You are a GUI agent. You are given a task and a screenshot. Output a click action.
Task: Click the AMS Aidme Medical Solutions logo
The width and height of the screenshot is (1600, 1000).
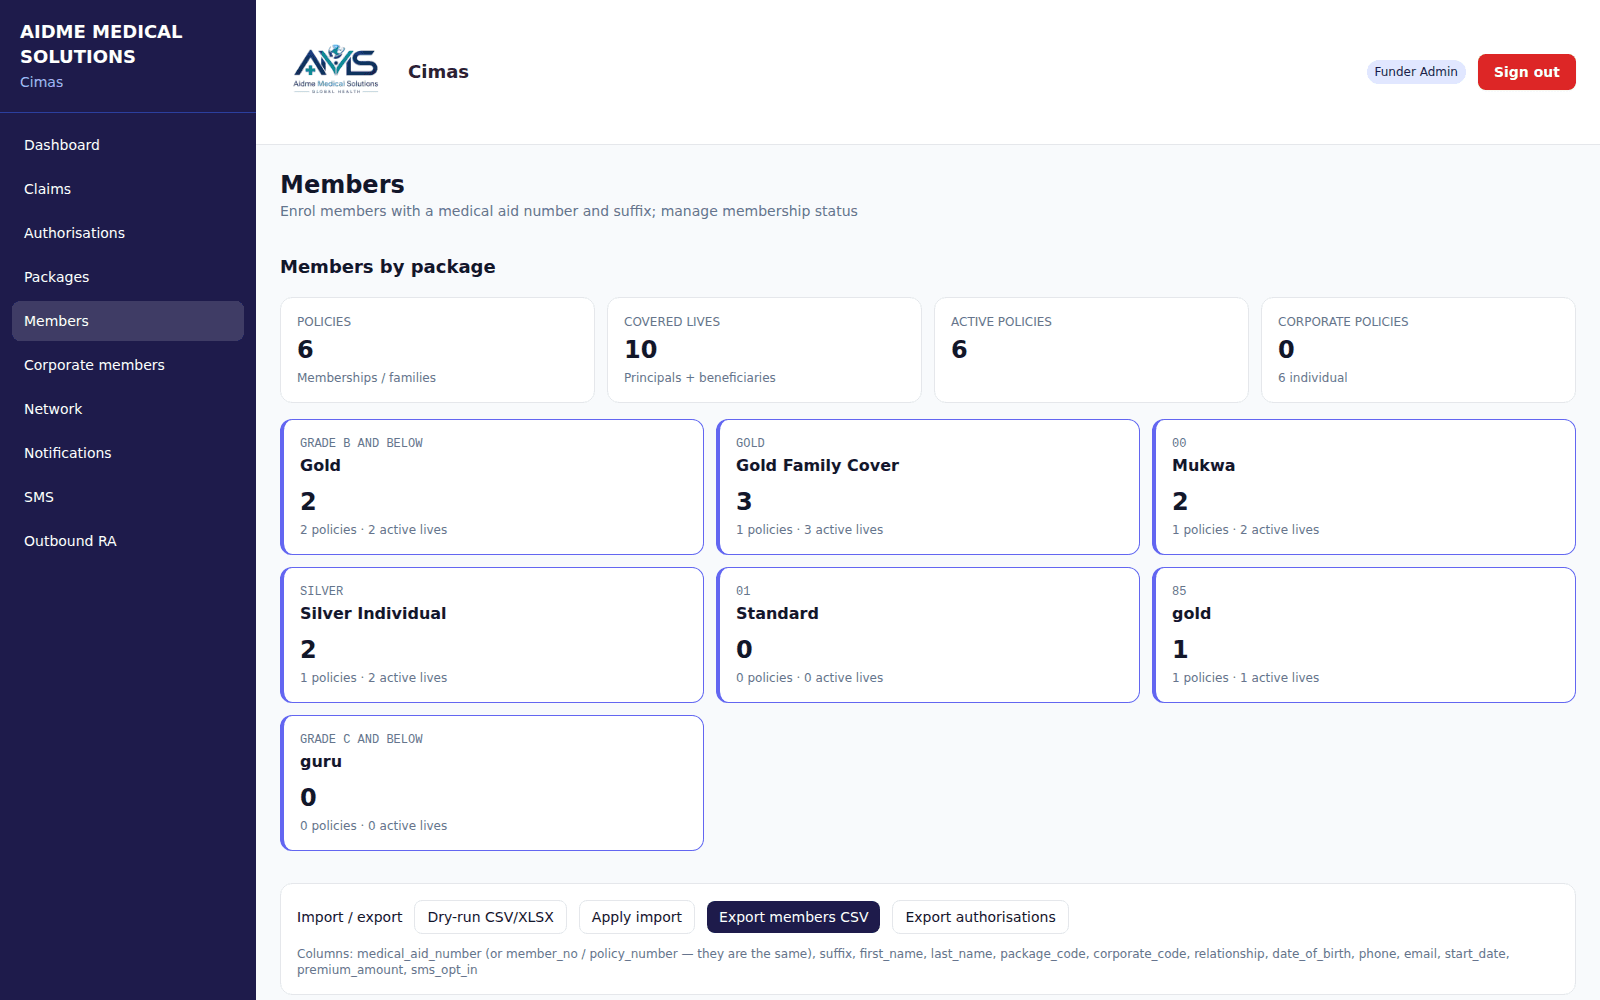(336, 69)
